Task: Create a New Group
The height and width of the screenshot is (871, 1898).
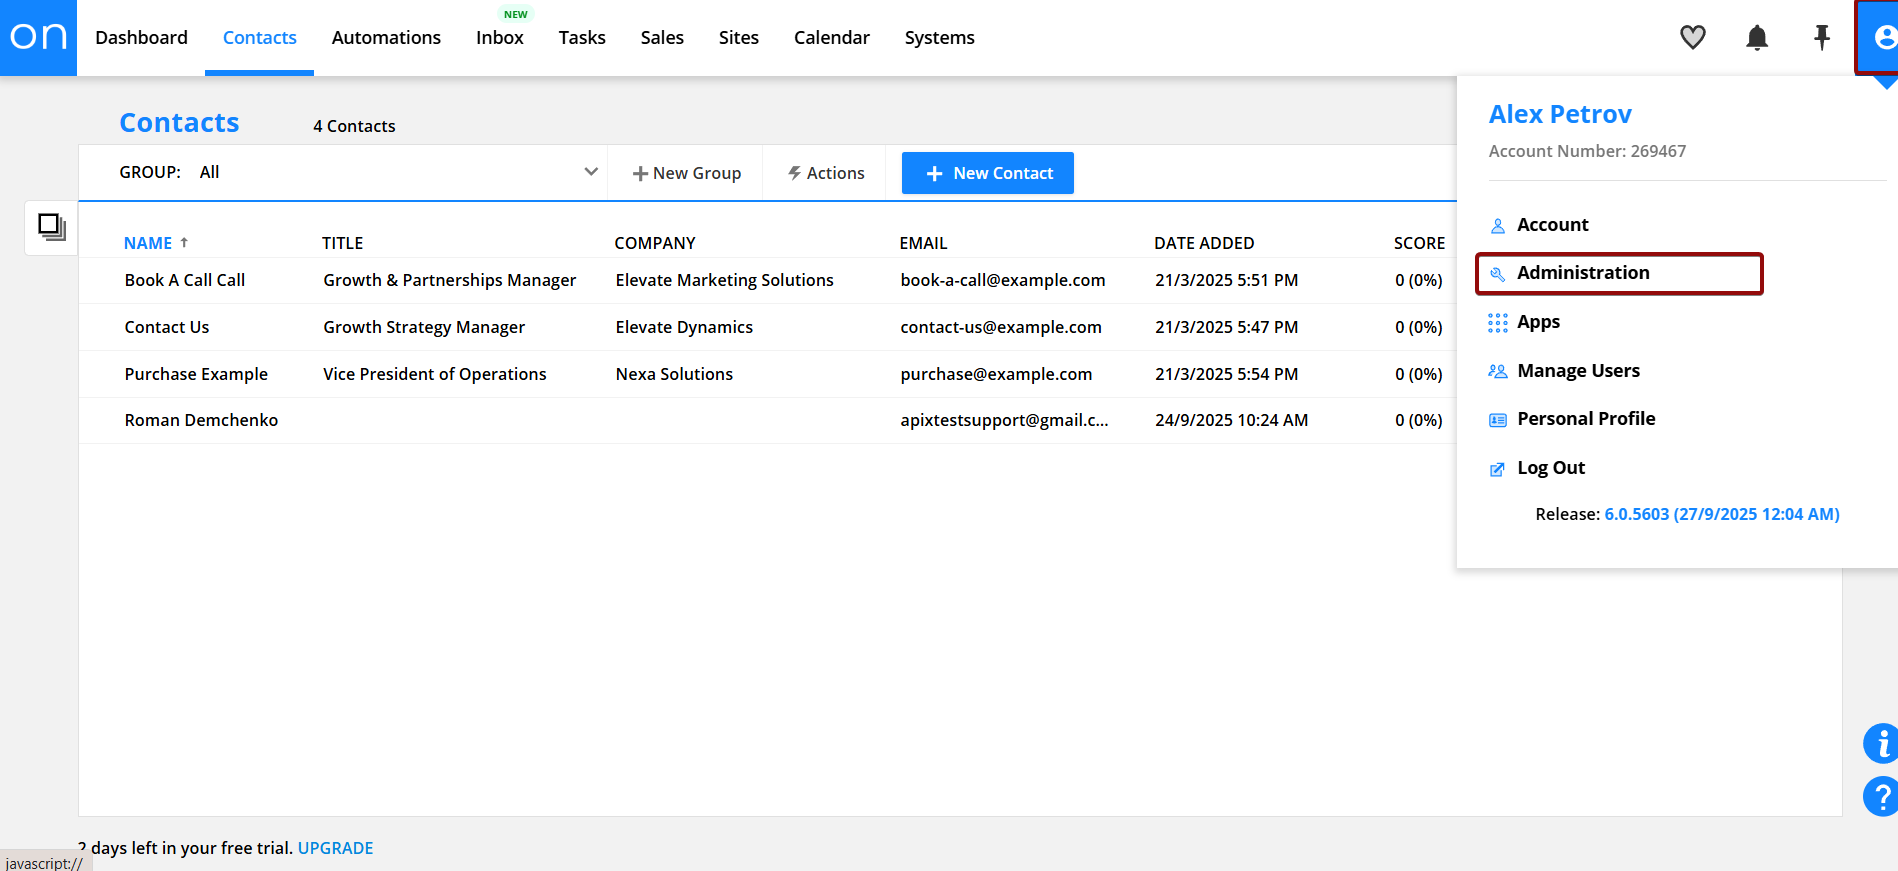Action: click(686, 173)
